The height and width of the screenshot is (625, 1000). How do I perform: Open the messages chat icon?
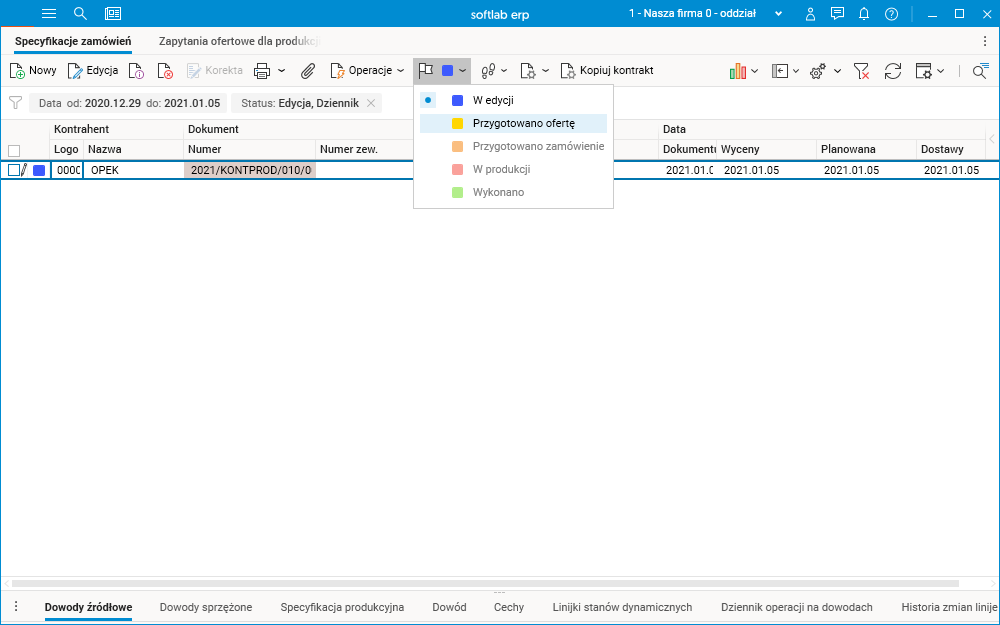(837, 13)
